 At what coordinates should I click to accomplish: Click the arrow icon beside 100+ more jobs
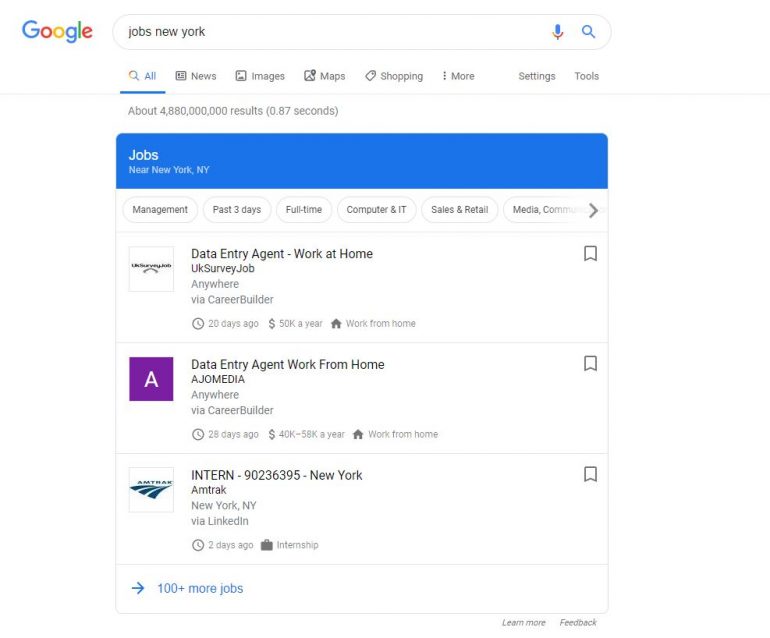tap(138, 588)
